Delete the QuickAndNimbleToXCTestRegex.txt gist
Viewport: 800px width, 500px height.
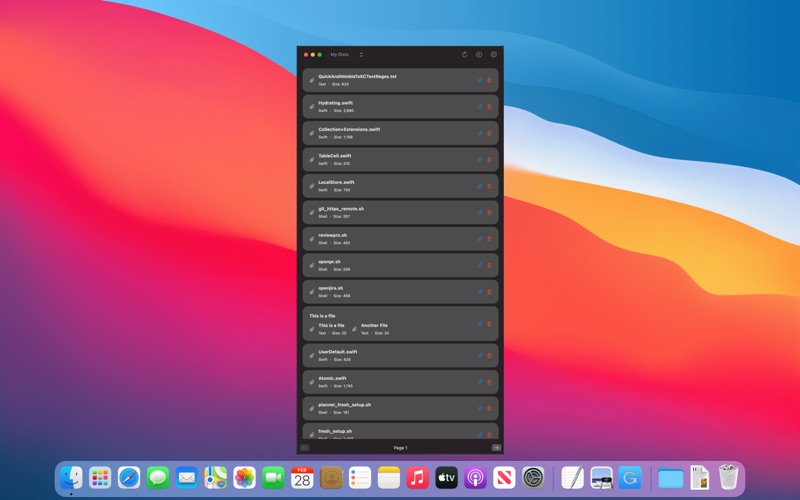tap(489, 80)
